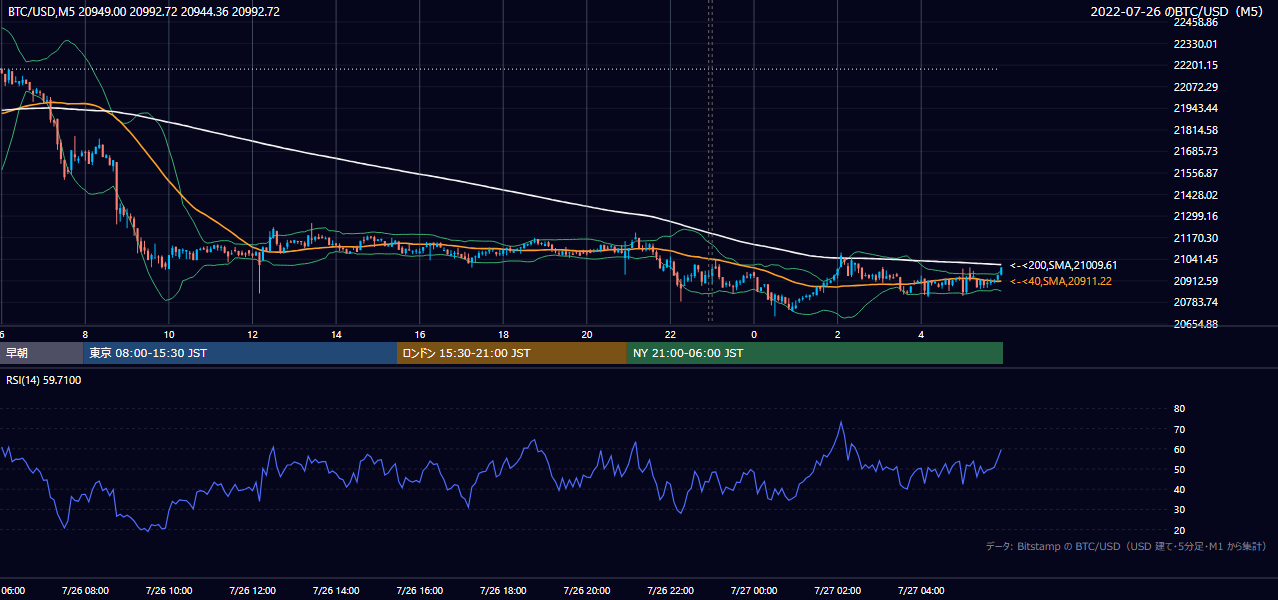The height and width of the screenshot is (600, 1278).
Task: Select the 早朝 session bar
Action: pos(42,353)
